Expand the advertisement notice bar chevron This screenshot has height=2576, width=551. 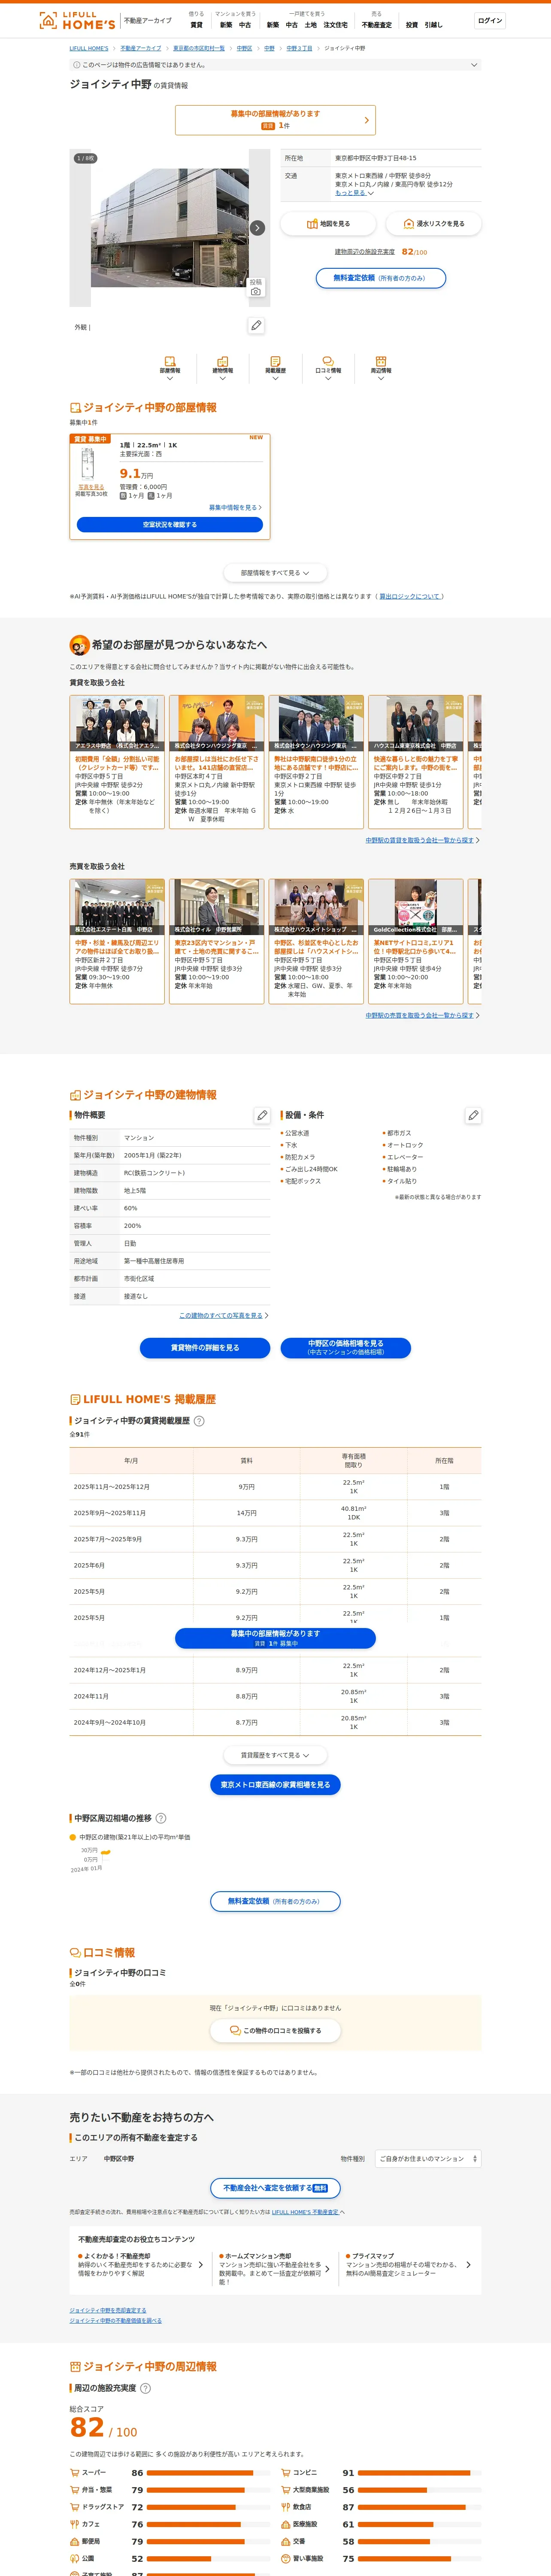tap(474, 65)
